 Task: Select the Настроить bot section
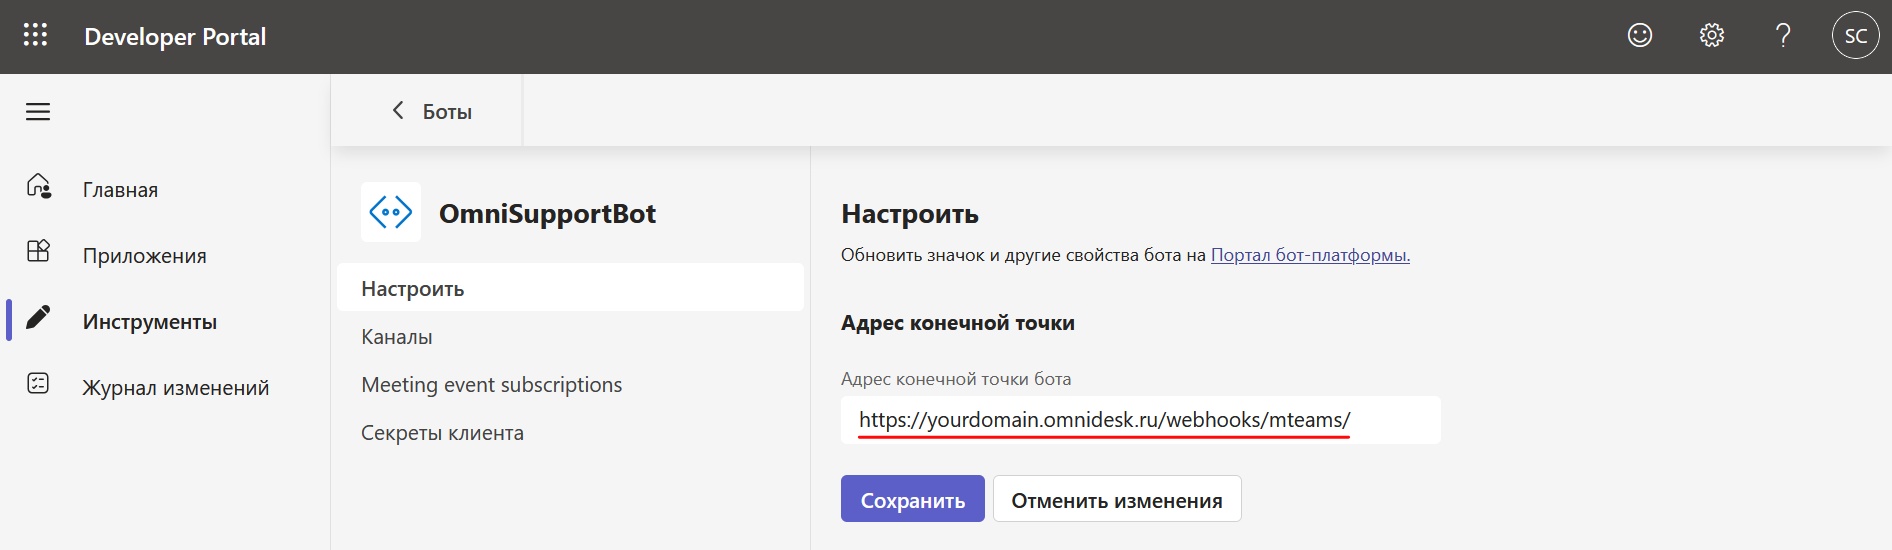(570, 288)
